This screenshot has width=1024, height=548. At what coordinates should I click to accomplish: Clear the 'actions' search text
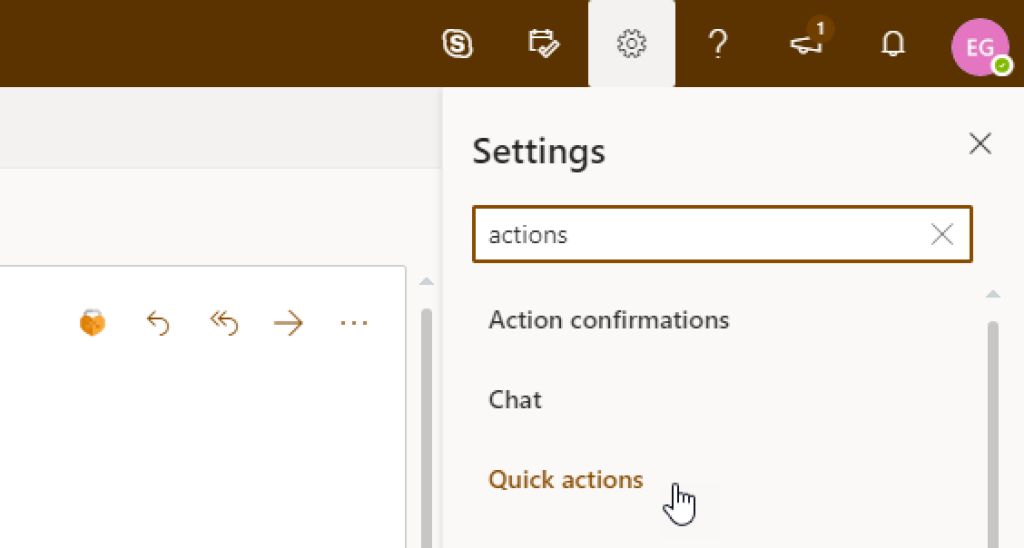pos(942,235)
